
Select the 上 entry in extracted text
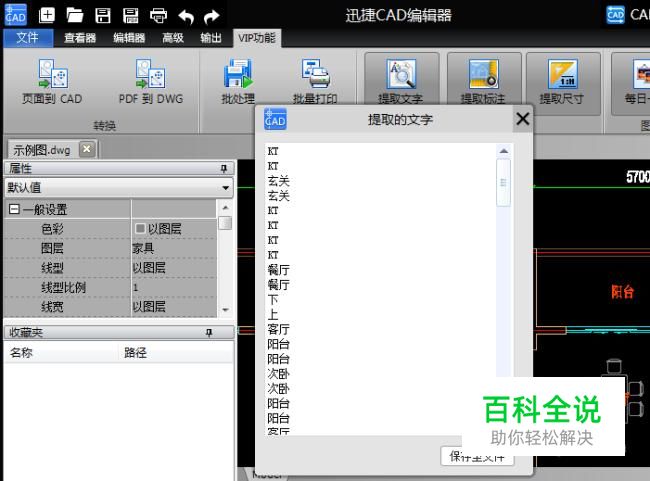coord(273,314)
